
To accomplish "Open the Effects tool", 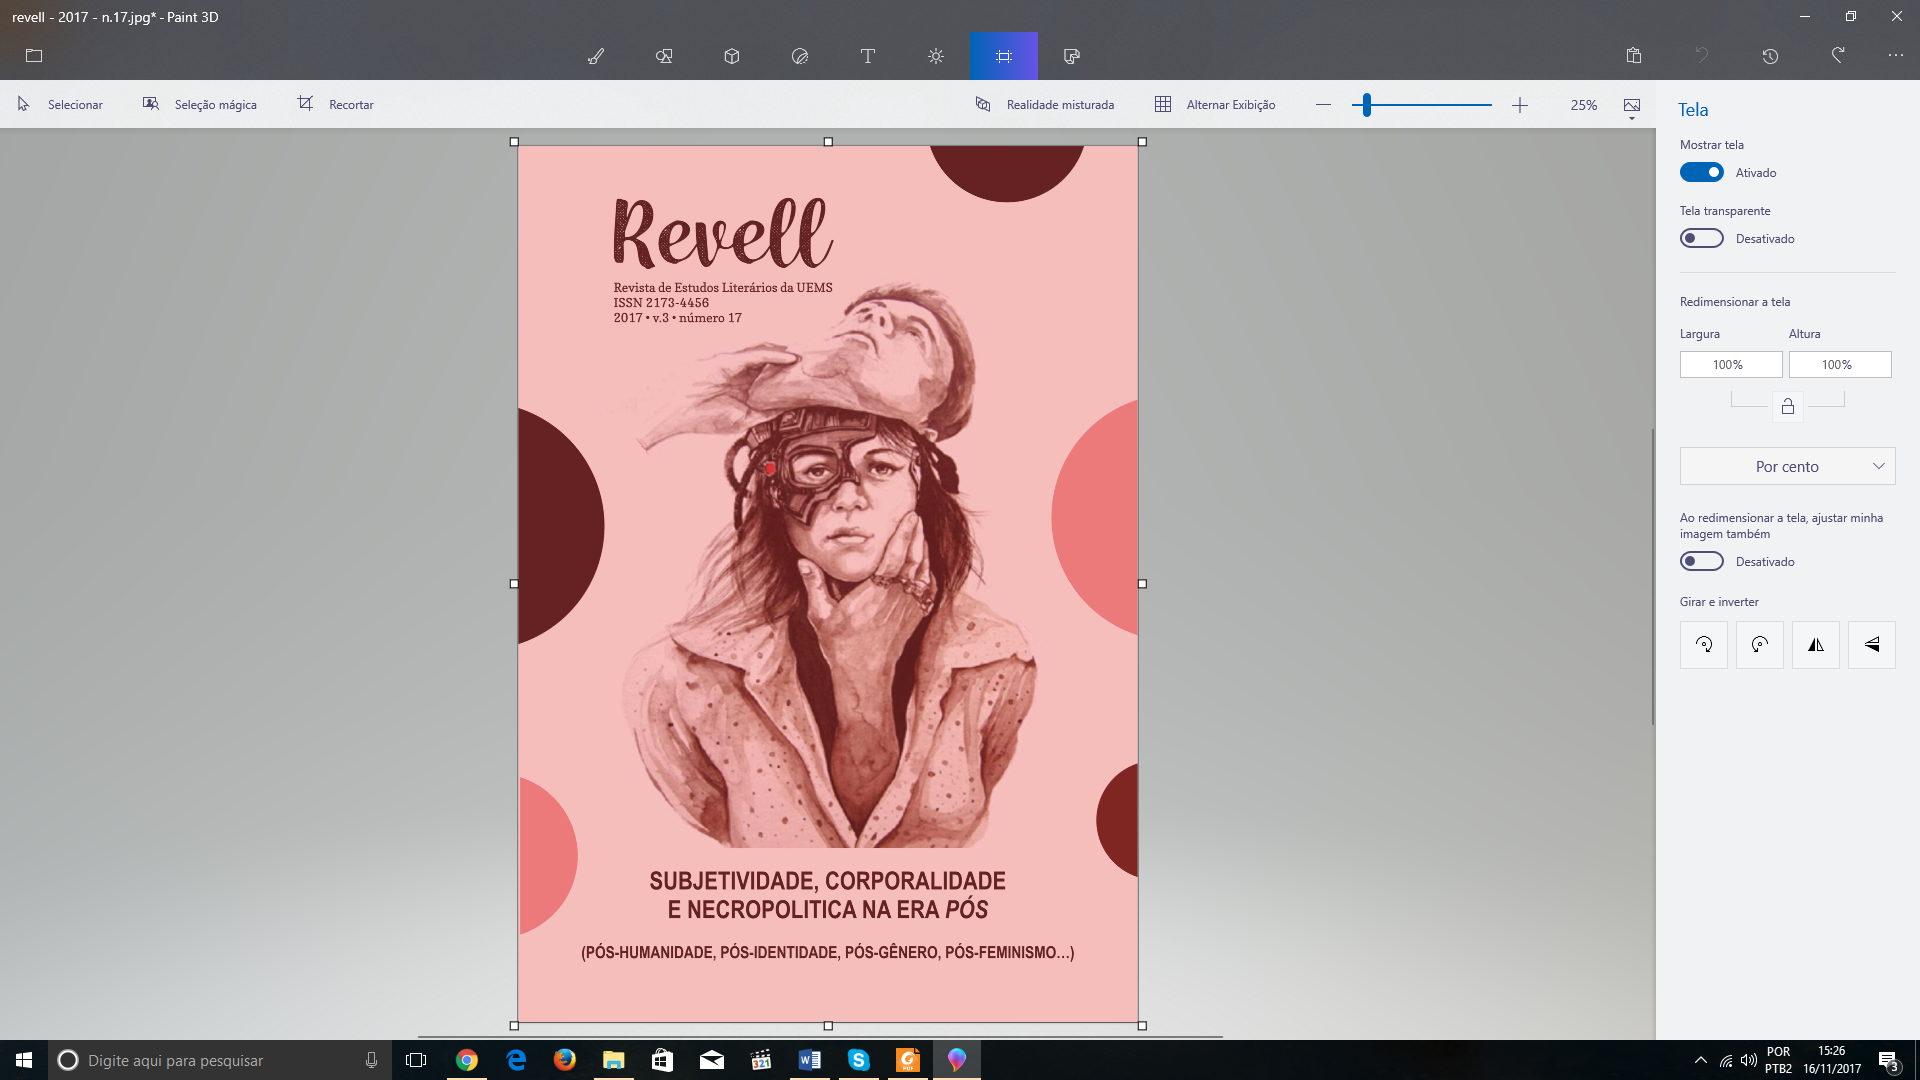I will [936, 56].
